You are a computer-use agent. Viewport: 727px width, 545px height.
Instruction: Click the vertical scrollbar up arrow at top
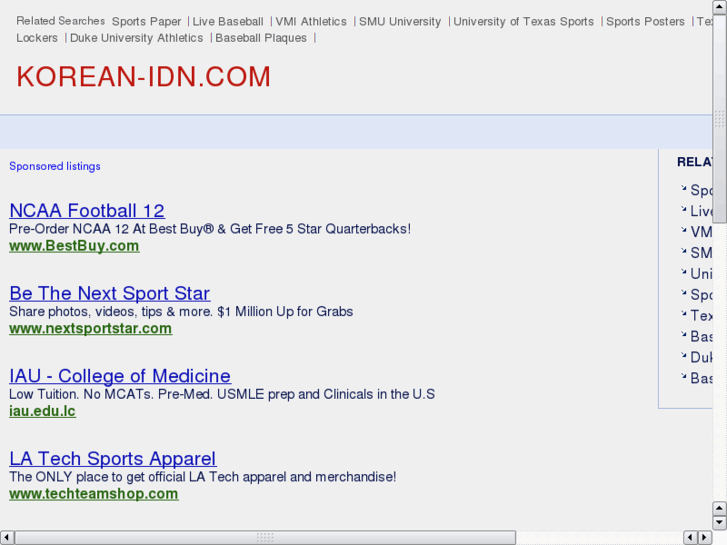pos(720,7)
